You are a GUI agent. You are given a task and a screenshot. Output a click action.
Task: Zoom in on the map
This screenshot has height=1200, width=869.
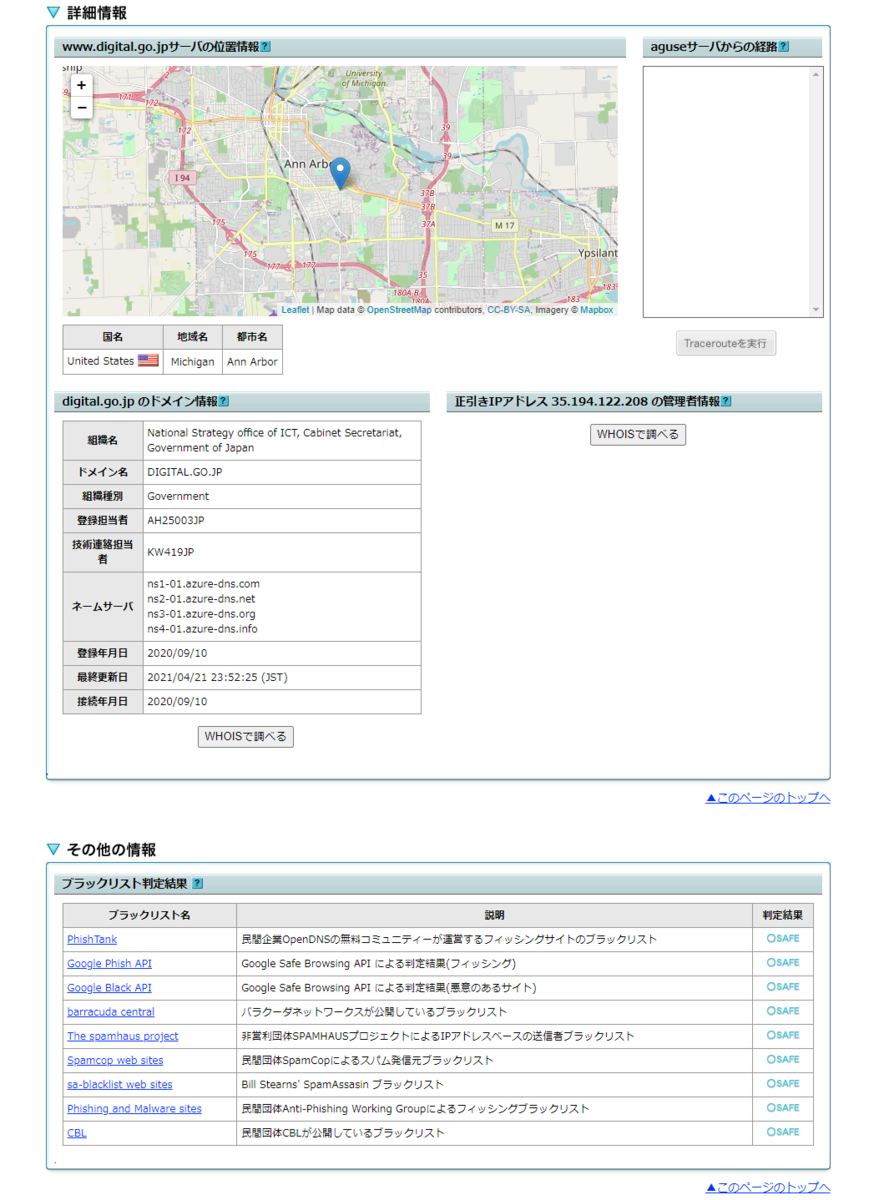[82, 86]
